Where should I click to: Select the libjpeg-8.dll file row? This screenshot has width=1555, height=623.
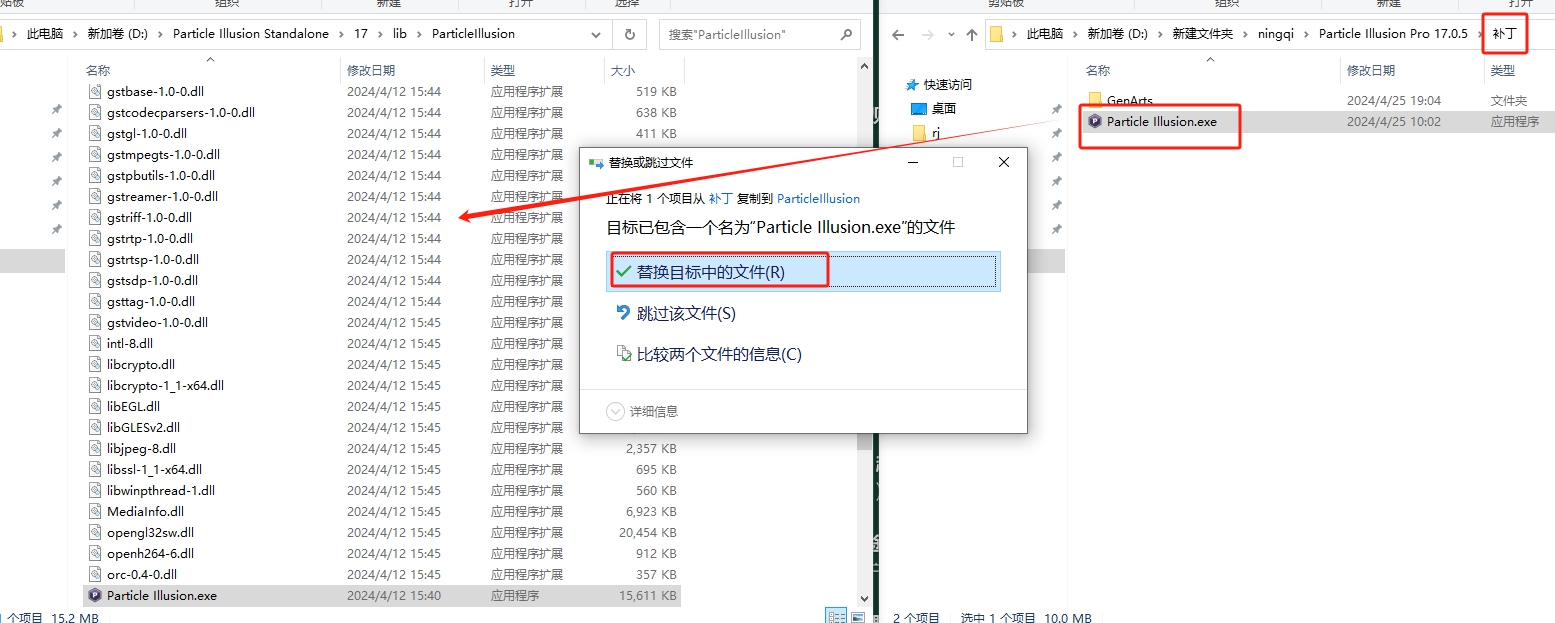[381, 448]
